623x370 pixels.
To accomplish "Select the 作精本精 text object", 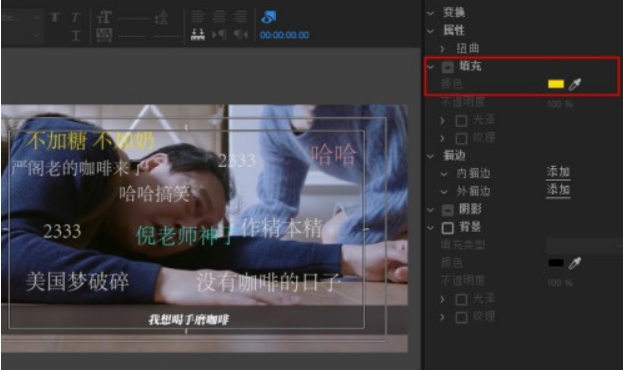I will tap(281, 229).
